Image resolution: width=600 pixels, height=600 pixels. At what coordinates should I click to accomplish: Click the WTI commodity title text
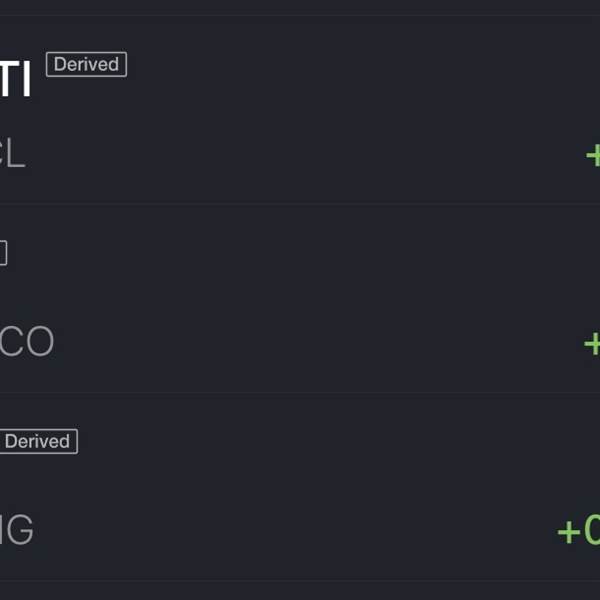tap(16, 79)
